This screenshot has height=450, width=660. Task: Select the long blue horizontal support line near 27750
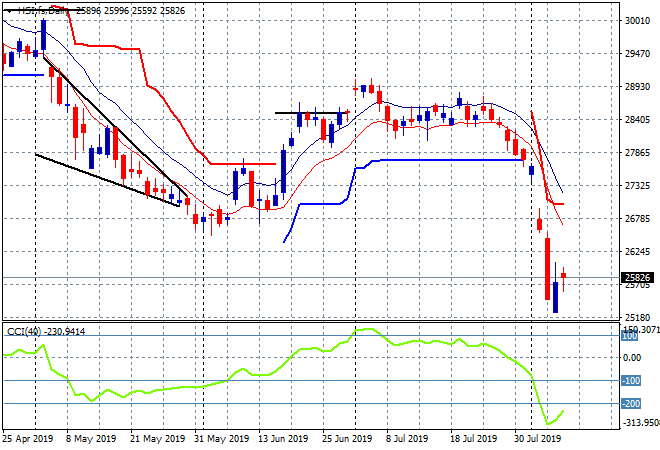pyautogui.click(x=446, y=160)
